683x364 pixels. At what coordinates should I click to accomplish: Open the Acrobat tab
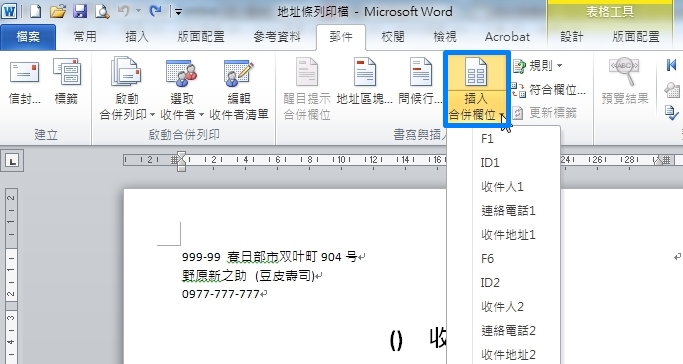pos(507,37)
